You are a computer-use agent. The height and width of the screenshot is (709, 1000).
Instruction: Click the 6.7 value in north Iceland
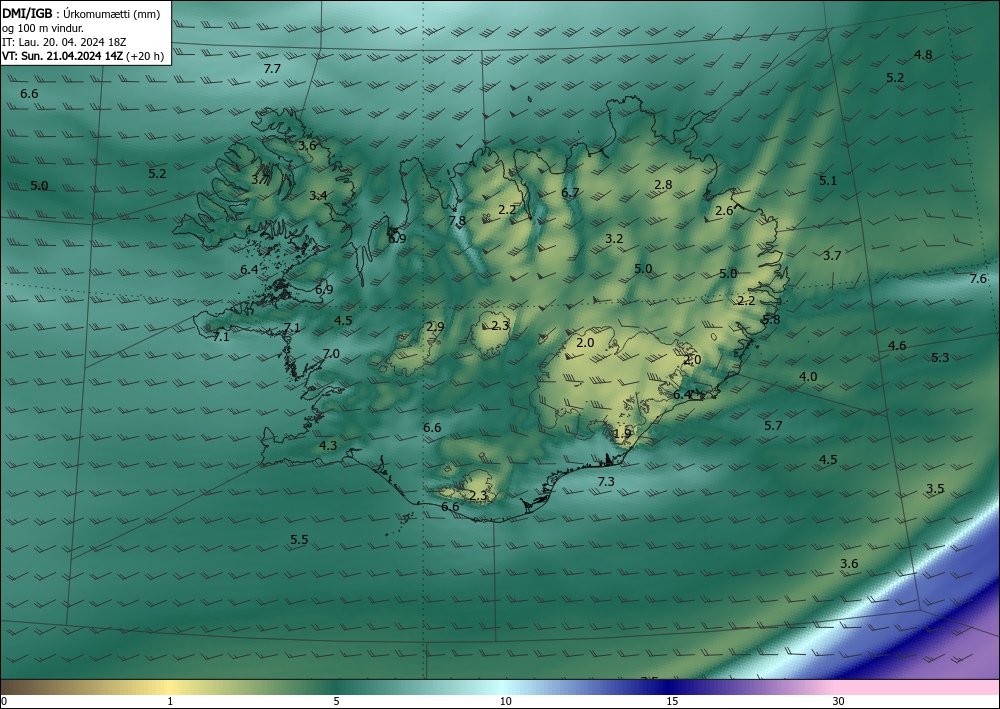click(570, 193)
